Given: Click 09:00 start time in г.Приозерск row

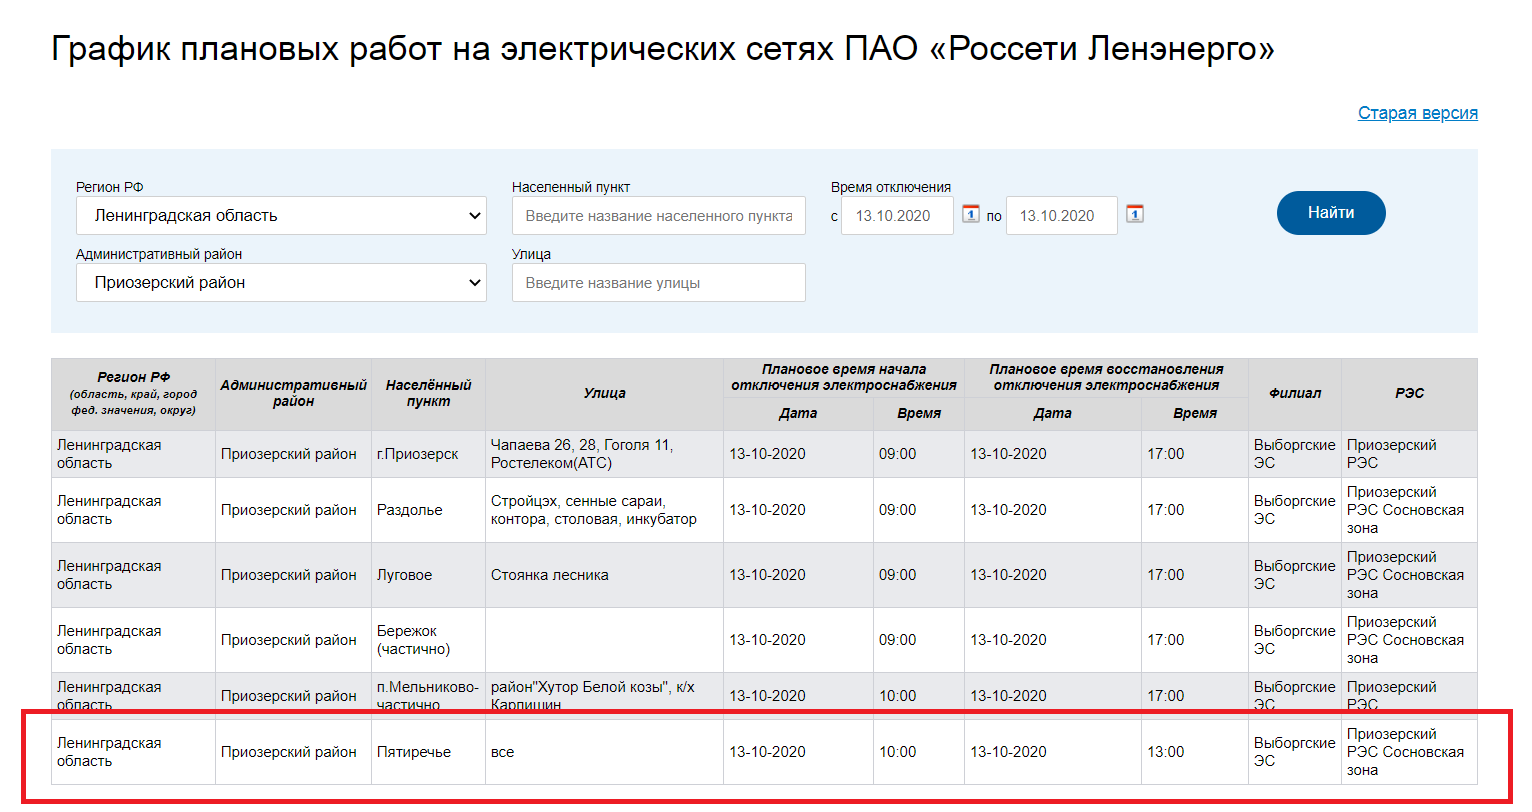Looking at the screenshot, I should (919, 454).
